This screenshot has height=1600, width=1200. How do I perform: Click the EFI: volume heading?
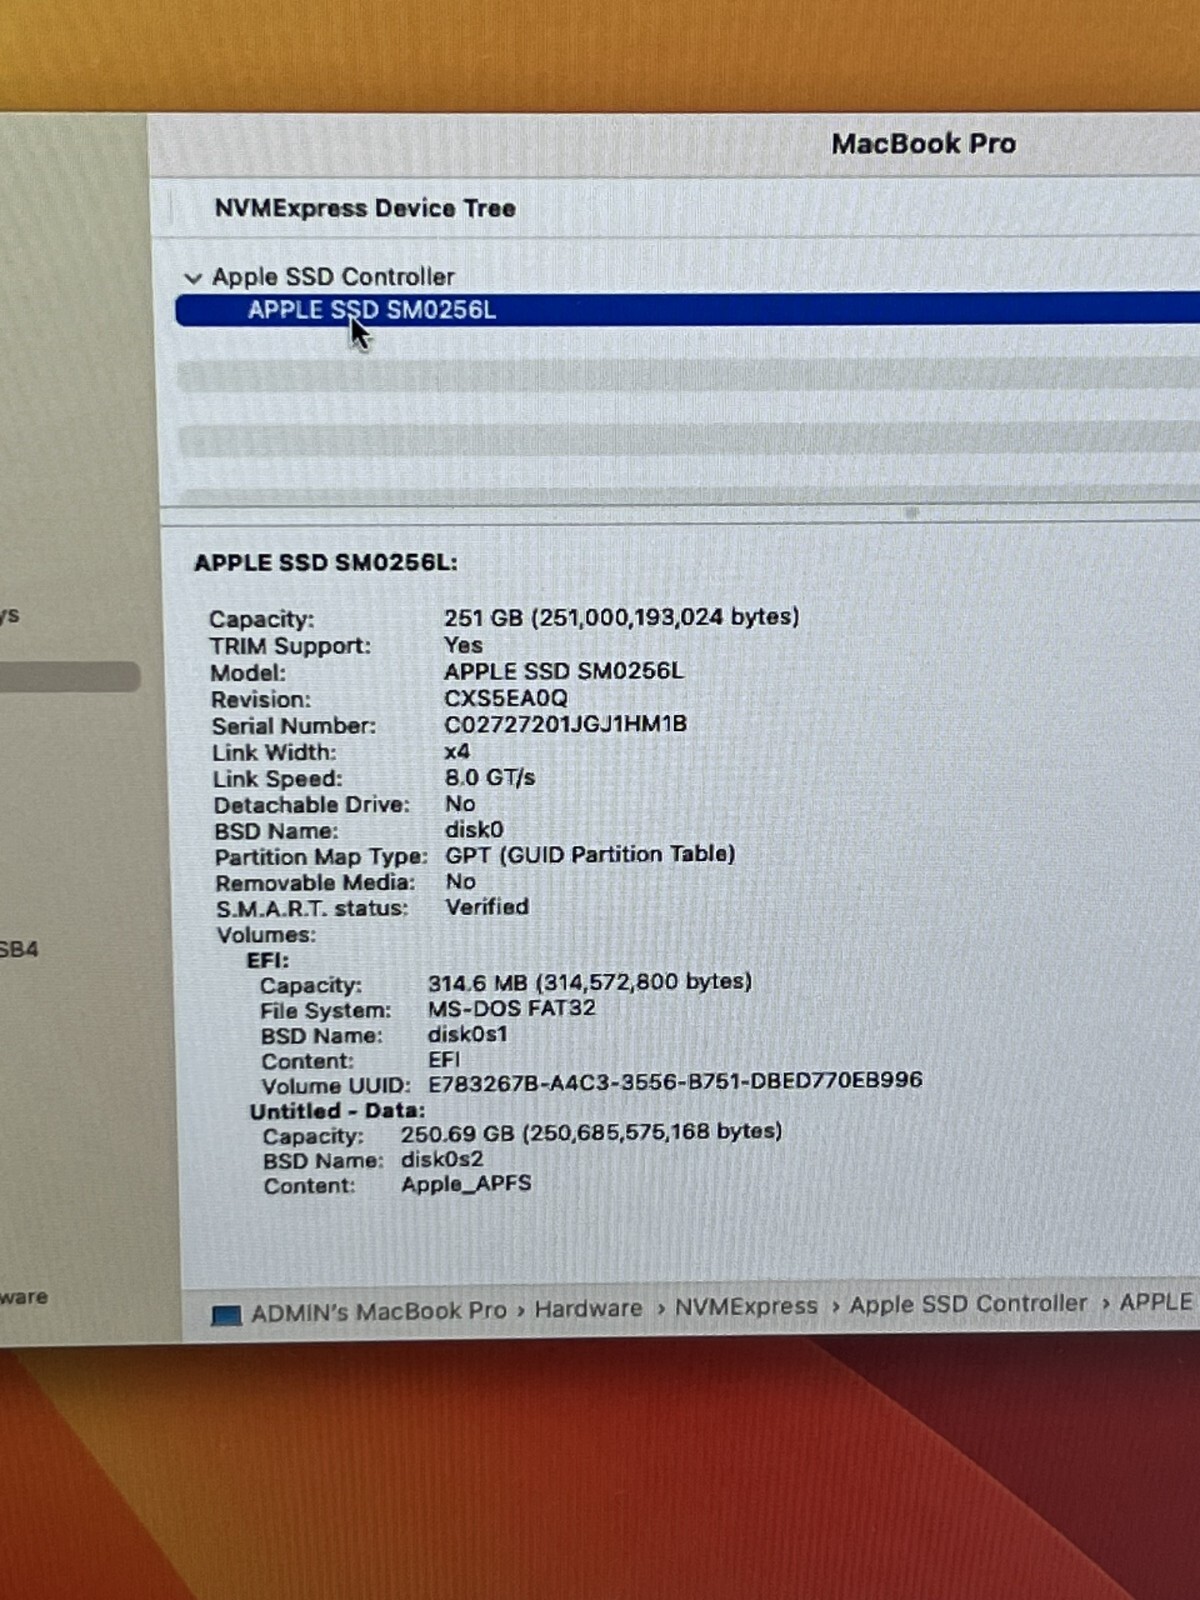pos(268,960)
